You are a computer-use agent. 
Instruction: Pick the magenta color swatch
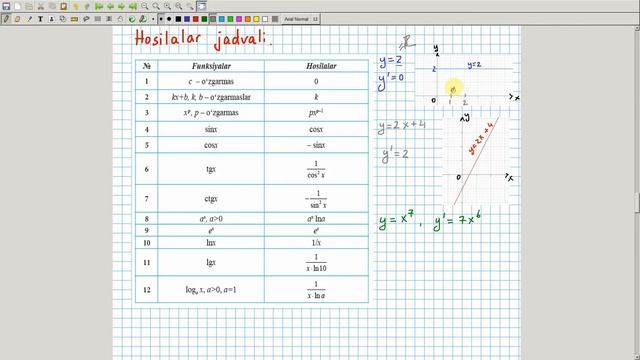click(x=239, y=19)
